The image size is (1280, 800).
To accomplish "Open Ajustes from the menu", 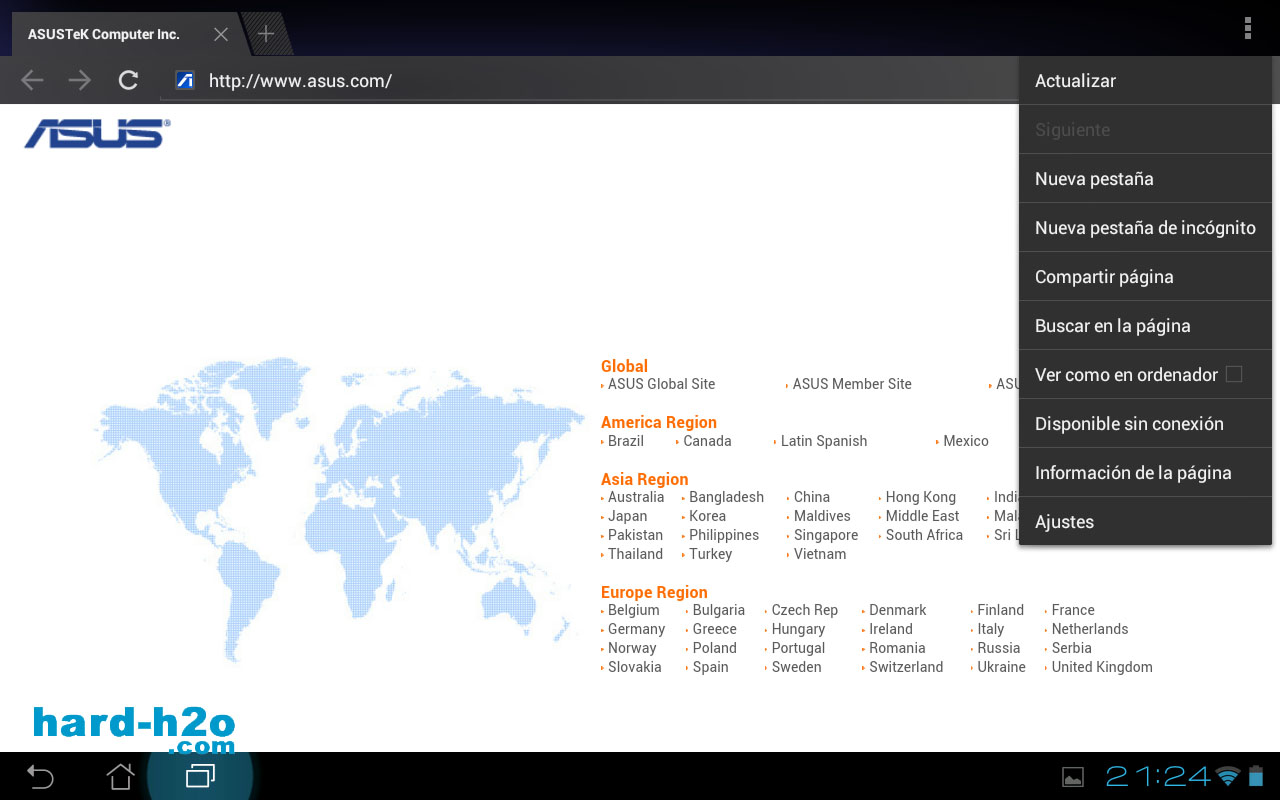I will (x=1145, y=522).
